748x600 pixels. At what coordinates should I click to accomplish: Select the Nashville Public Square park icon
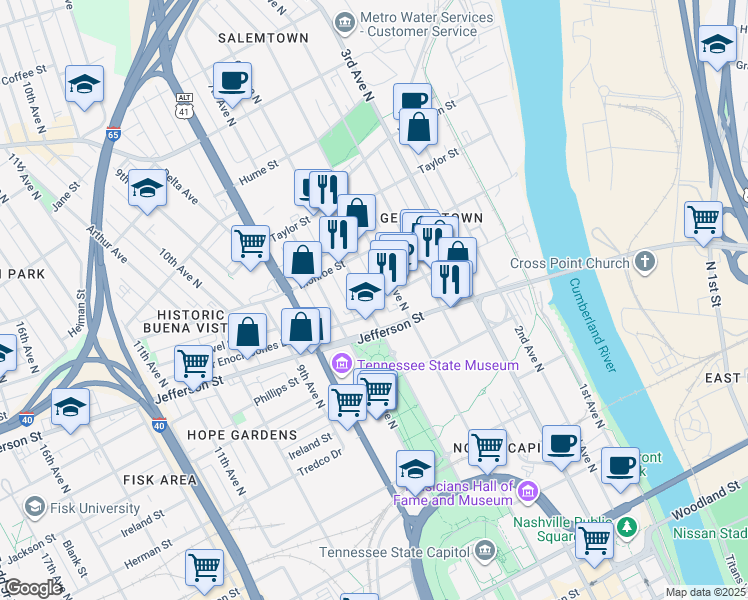point(627,527)
